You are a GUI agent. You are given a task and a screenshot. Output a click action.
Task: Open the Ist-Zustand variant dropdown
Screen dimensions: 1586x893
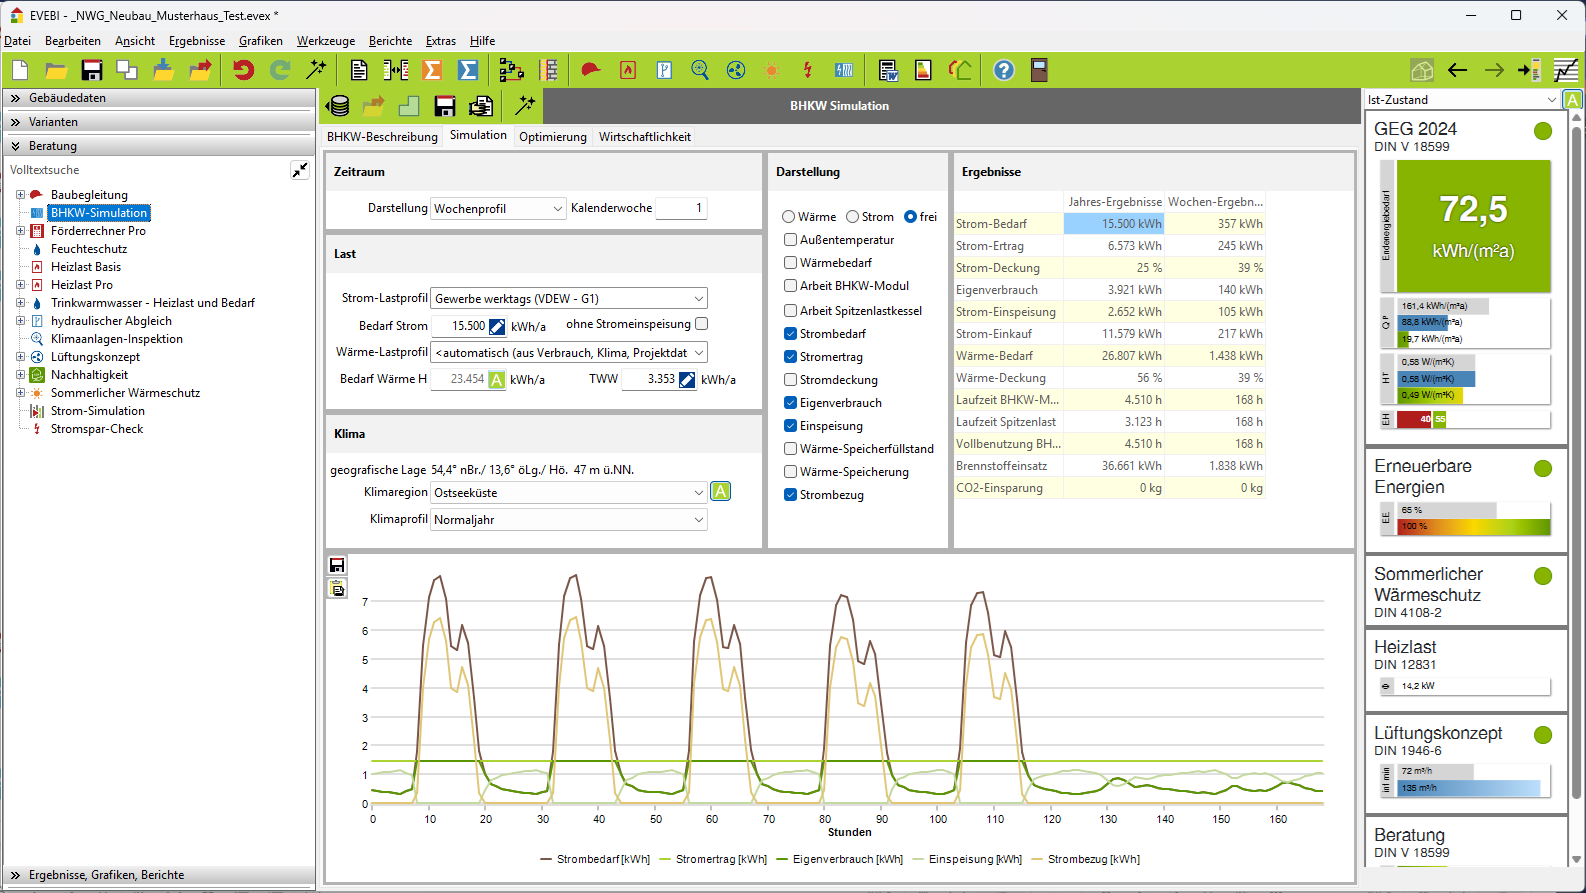click(x=1462, y=100)
